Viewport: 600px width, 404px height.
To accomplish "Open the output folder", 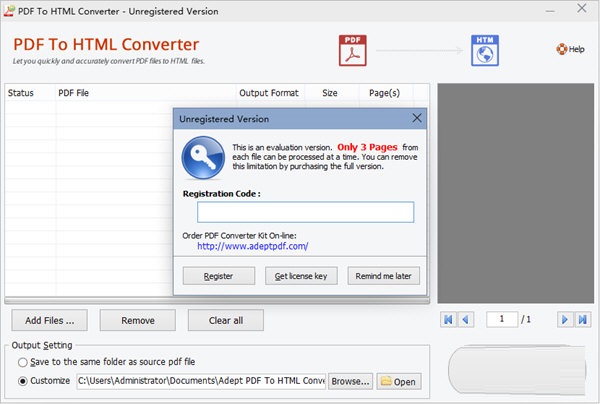I will click(x=399, y=381).
